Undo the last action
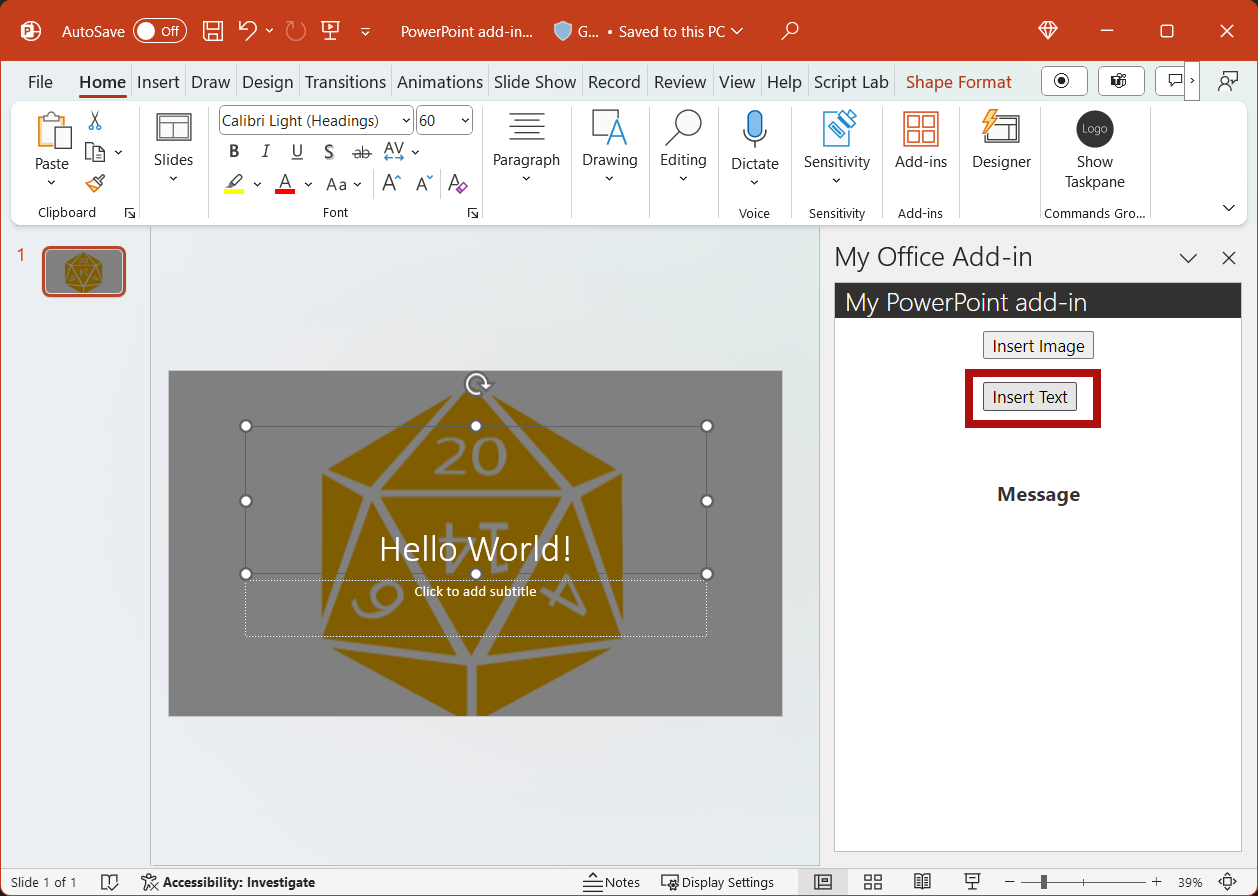This screenshot has height=896, width=1258. [248, 31]
